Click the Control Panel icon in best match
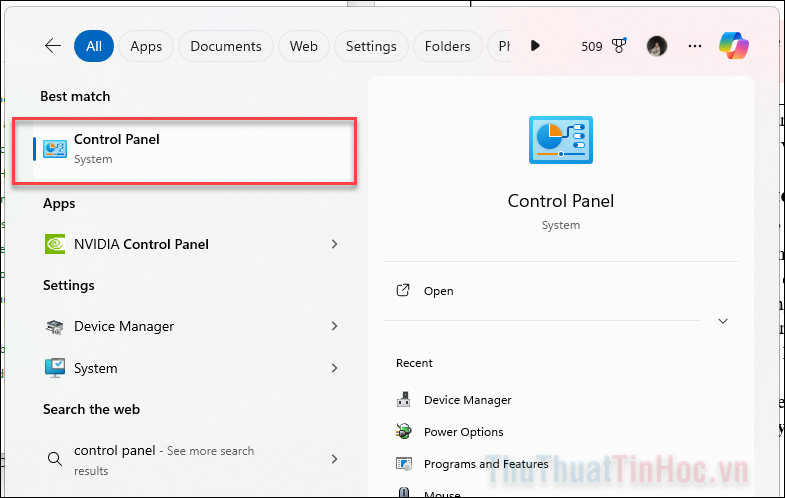The height and width of the screenshot is (498, 785). click(55, 149)
